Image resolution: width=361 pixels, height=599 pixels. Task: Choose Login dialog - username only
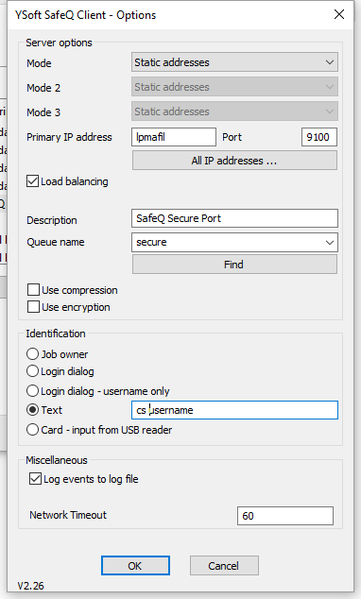[32, 391]
